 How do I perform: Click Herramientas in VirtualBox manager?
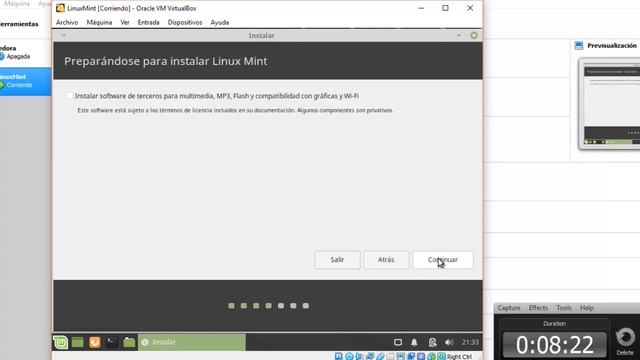click(x=19, y=24)
